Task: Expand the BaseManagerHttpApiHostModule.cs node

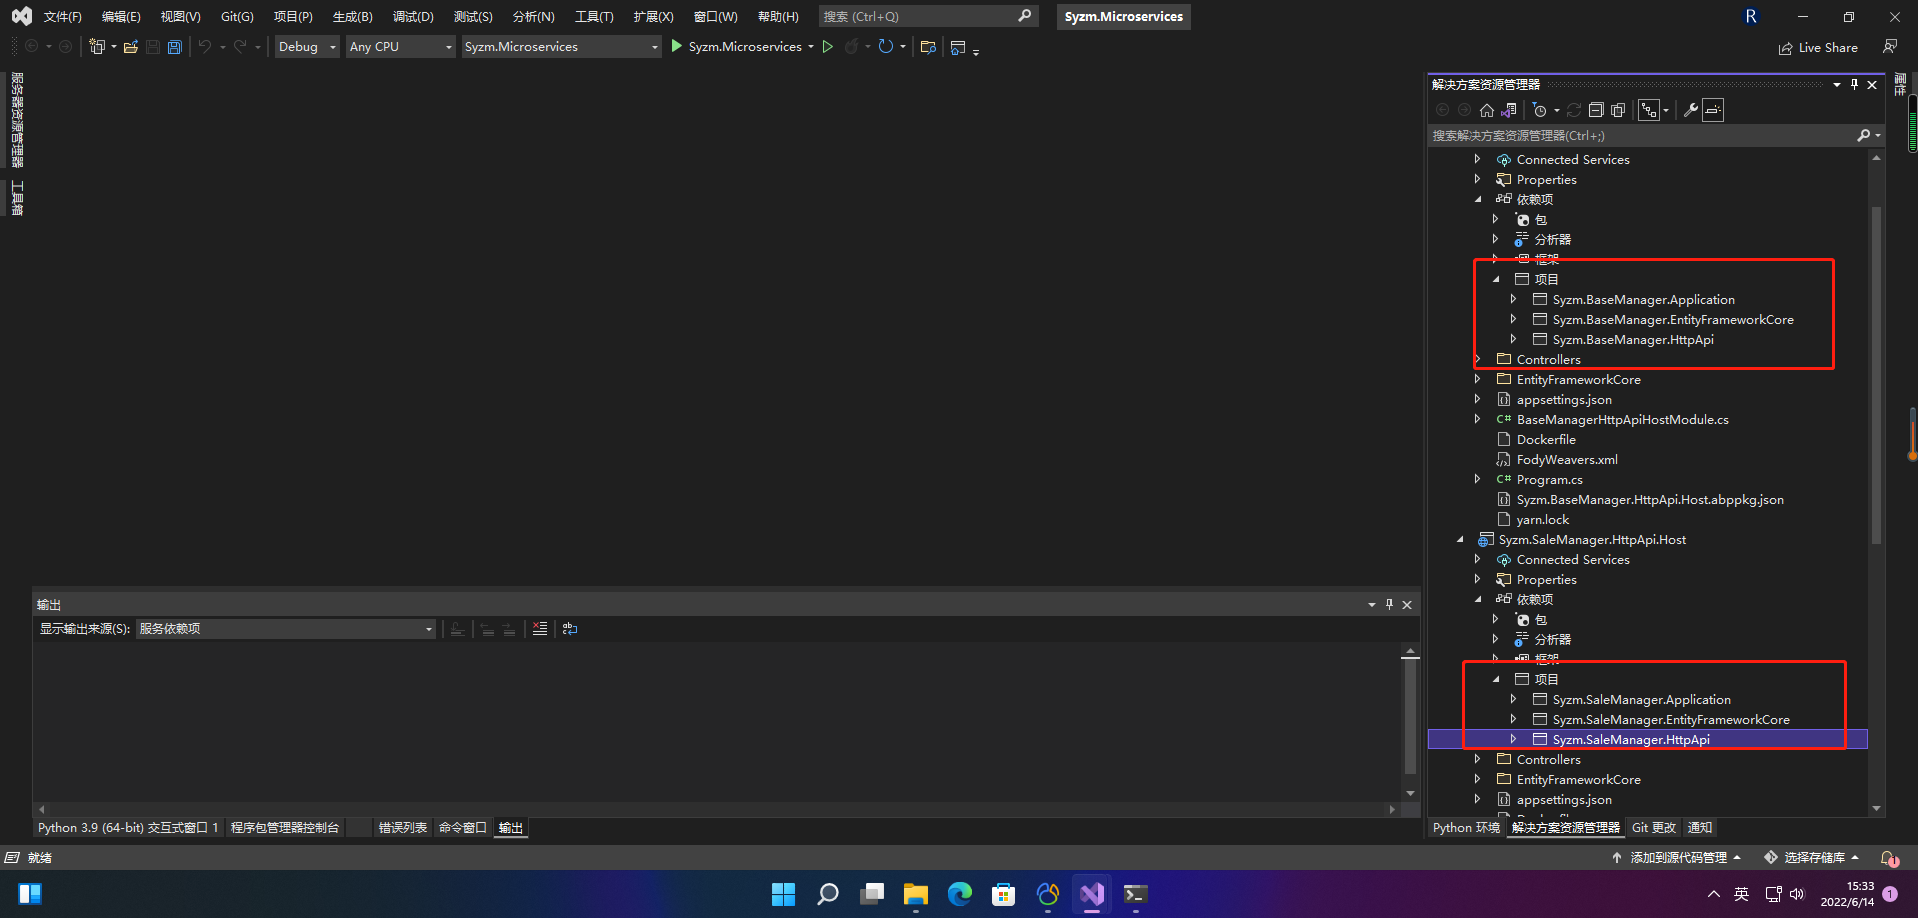Action: tap(1477, 419)
